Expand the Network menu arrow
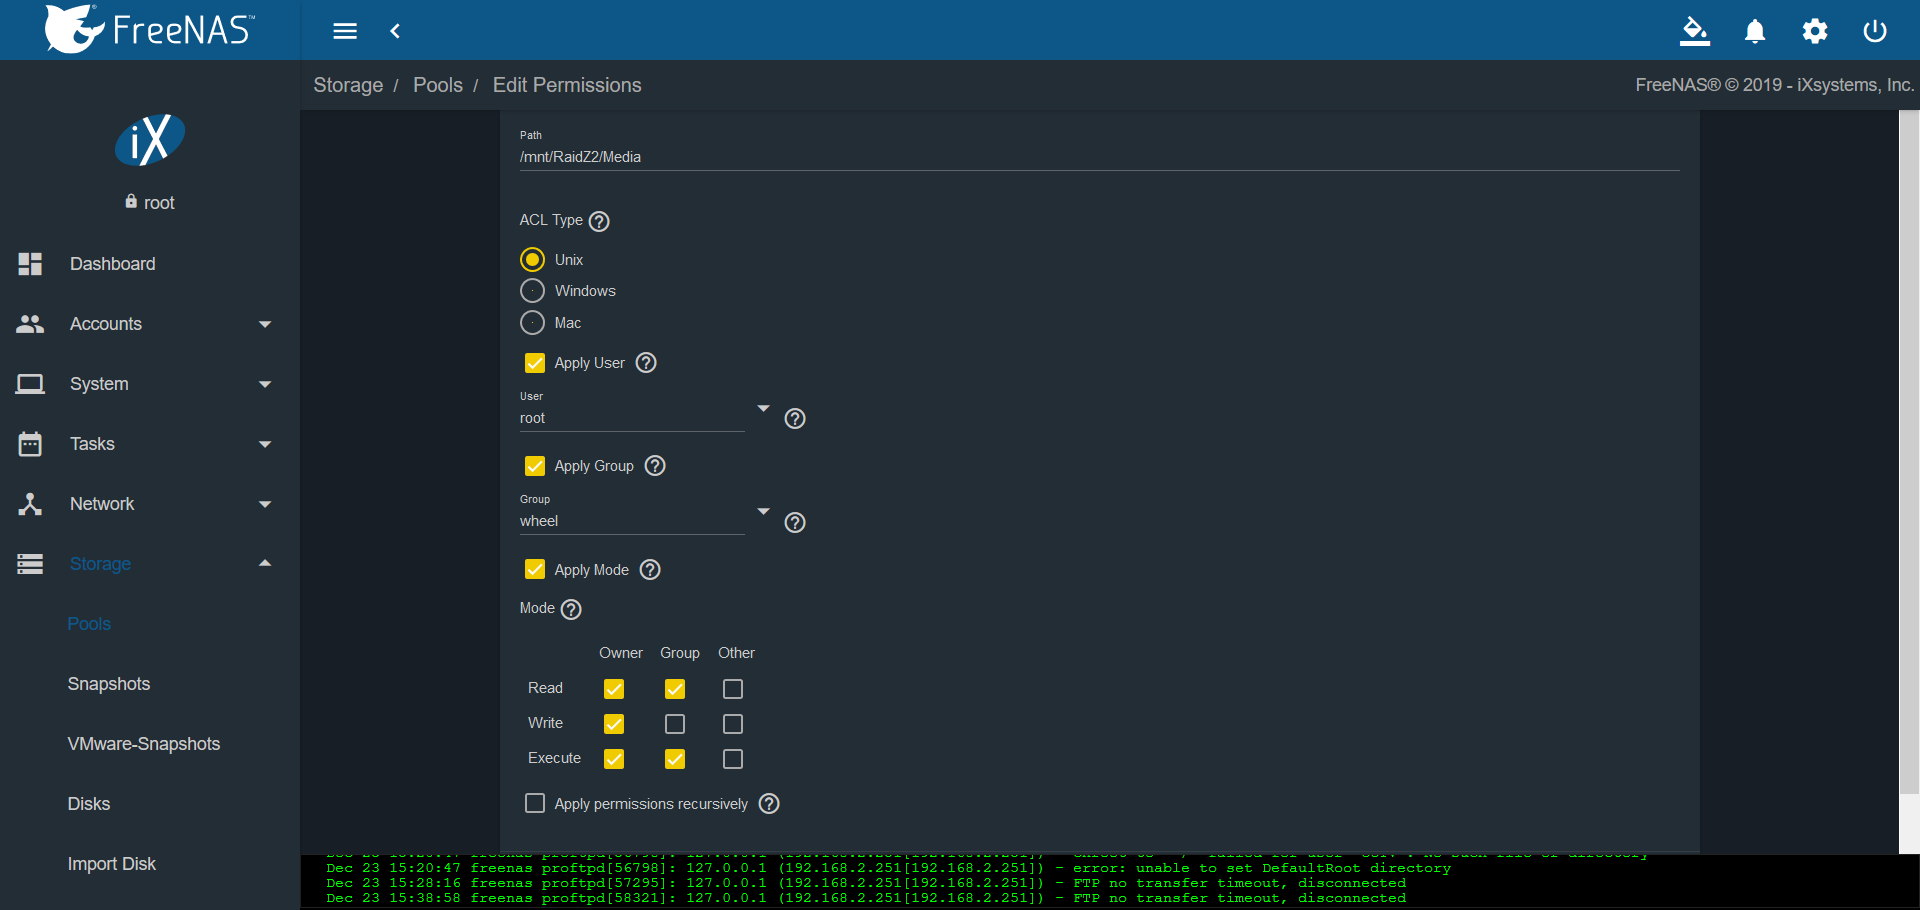This screenshot has width=1920, height=910. [x=265, y=504]
